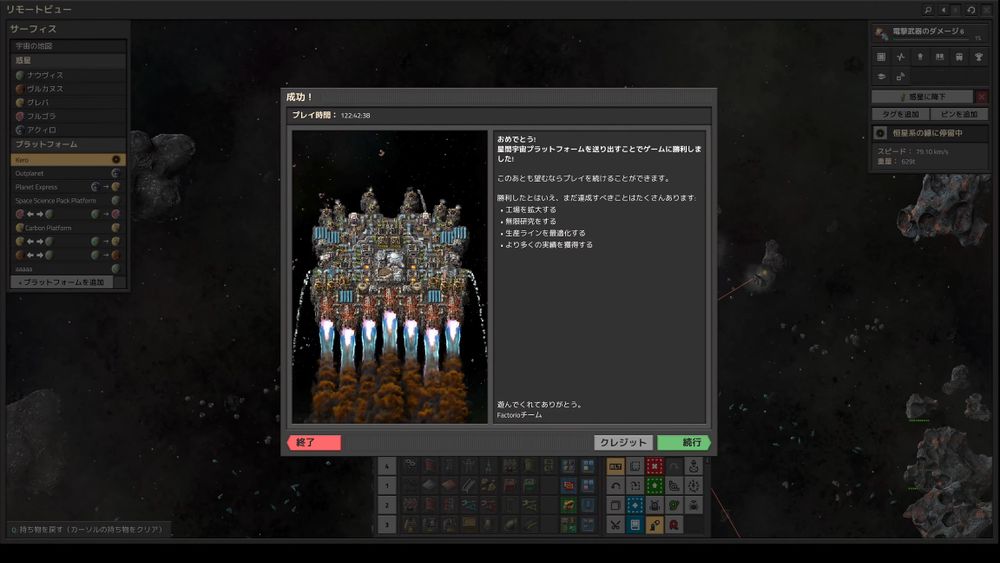Click the select-area tool shortcut beside ALT
The width and height of the screenshot is (1000, 563).
pos(635,466)
